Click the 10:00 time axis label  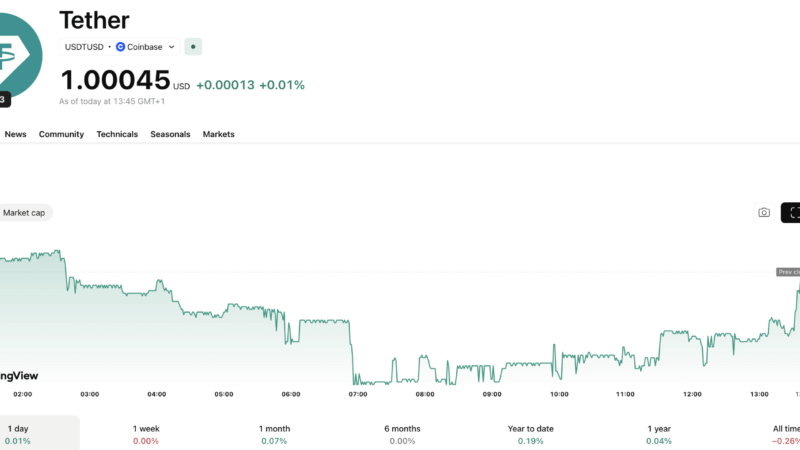(559, 394)
